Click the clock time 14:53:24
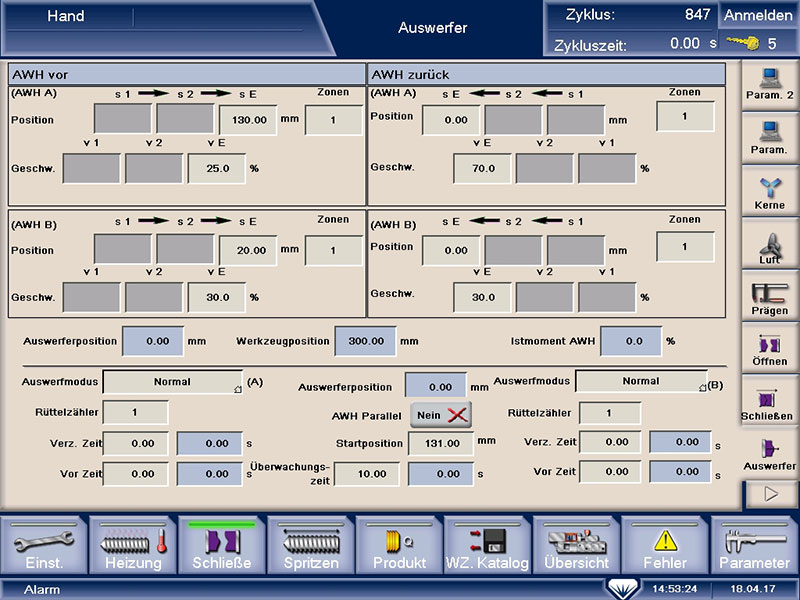Screen dimensions: 800x600 pos(674,589)
